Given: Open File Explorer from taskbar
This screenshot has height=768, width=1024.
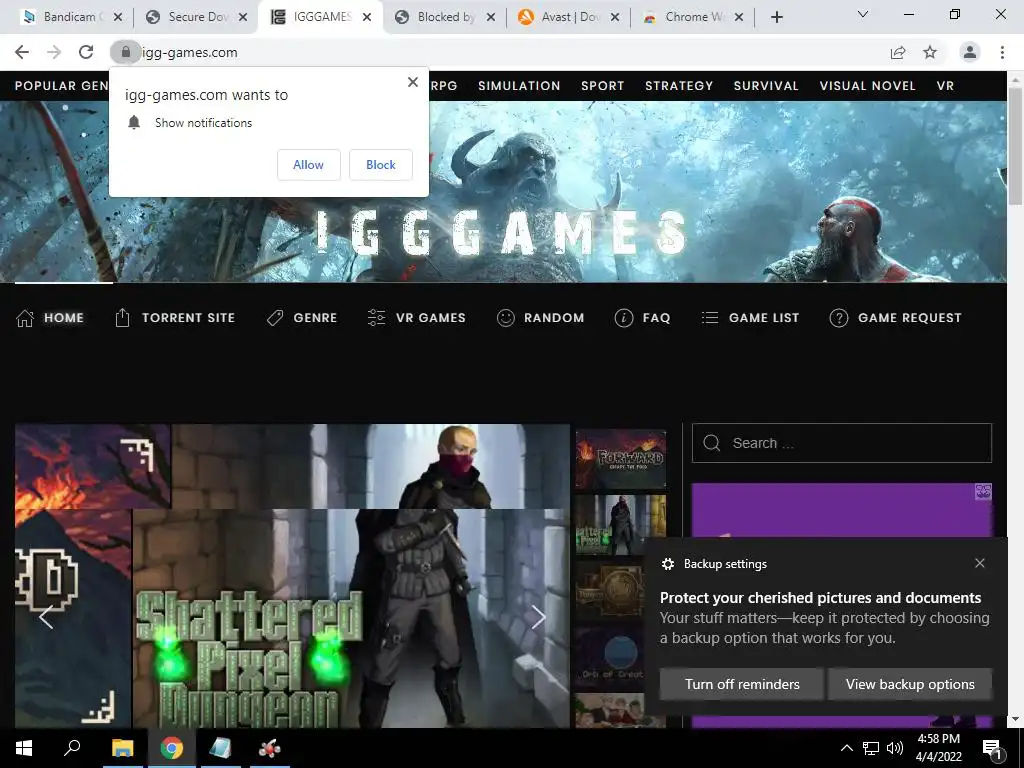Looking at the screenshot, I should [121, 748].
